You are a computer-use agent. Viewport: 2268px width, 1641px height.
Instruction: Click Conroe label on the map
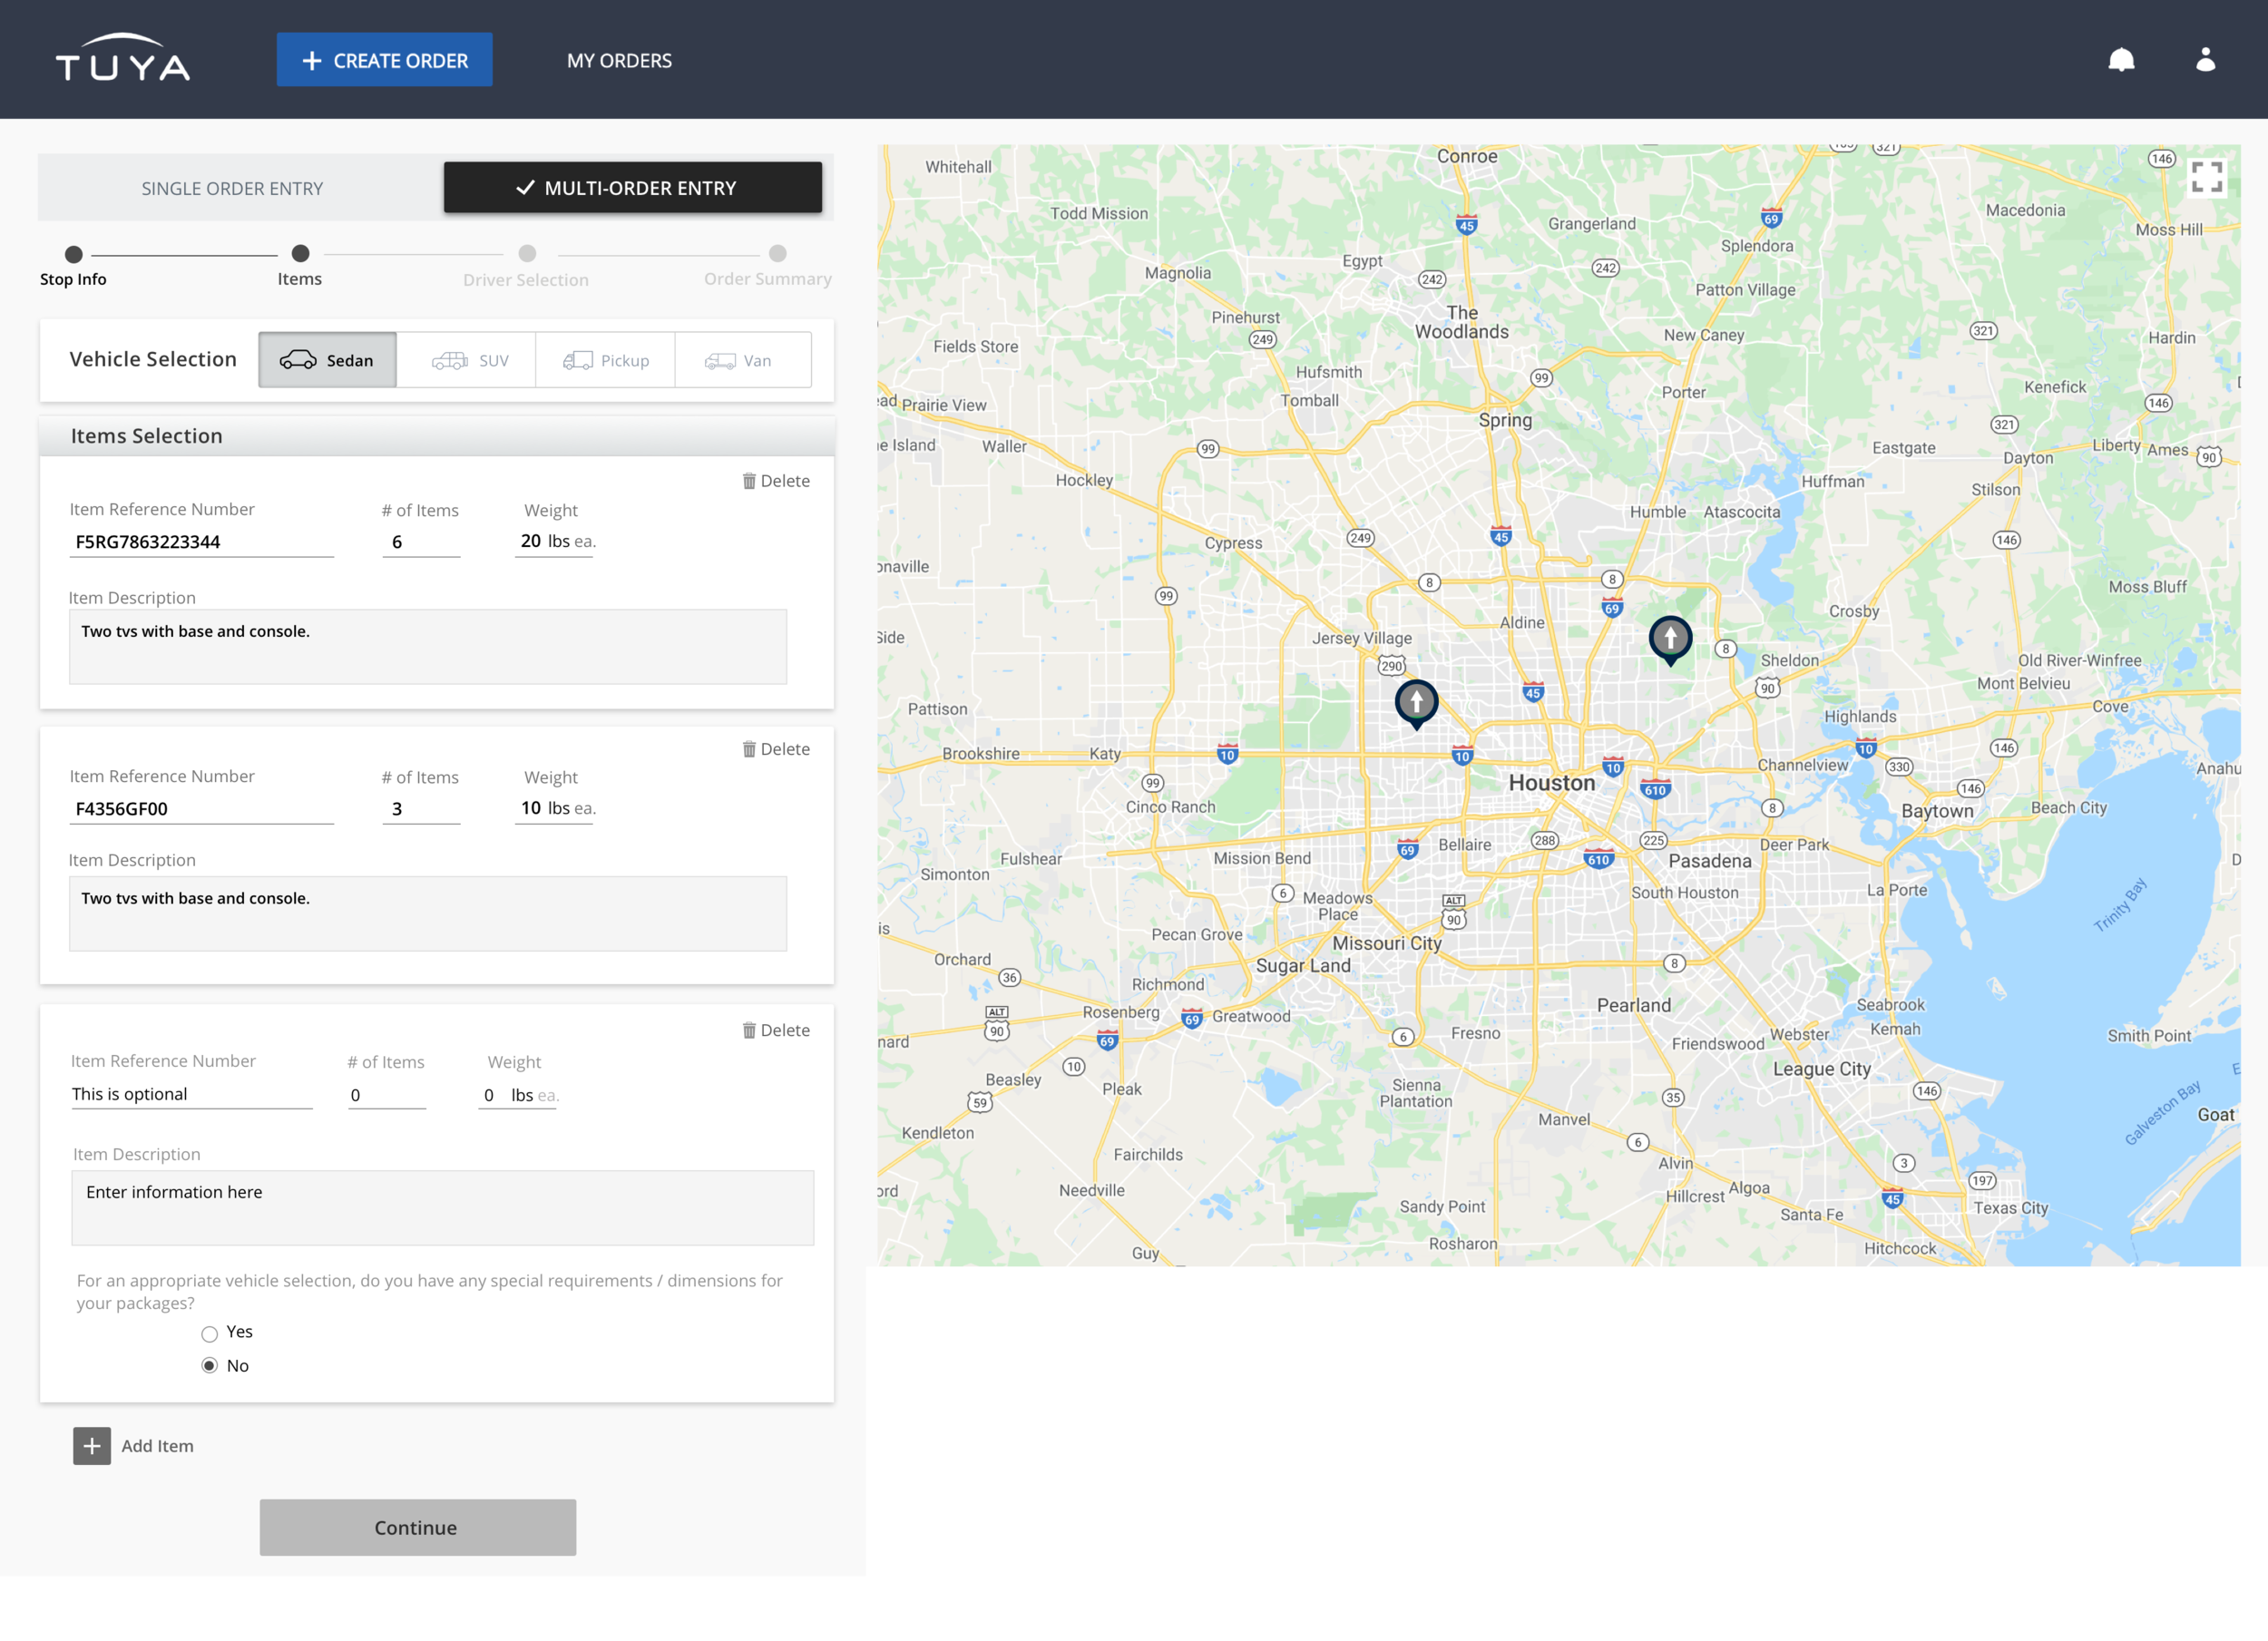[x=1467, y=156]
